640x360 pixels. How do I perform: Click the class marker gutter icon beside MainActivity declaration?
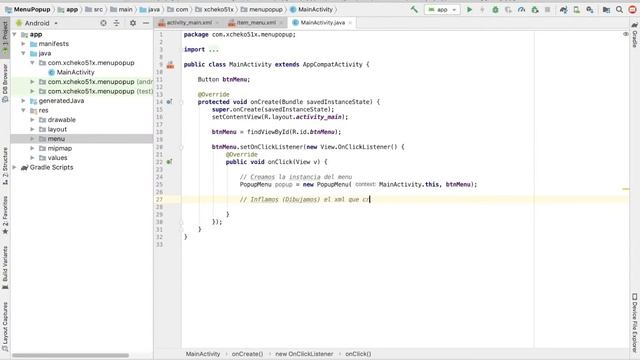tap(170, 64)
